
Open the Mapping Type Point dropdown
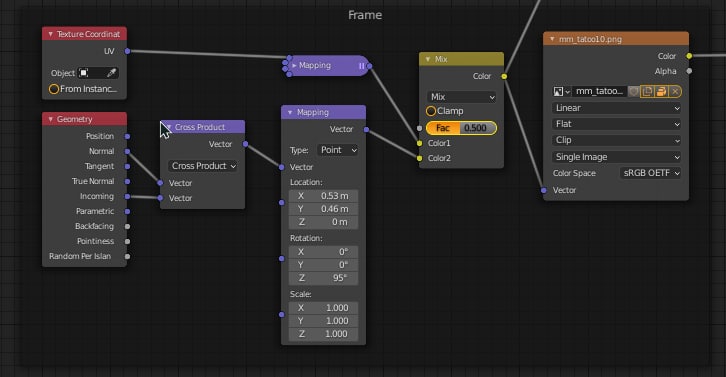click(x=338, y=150)
